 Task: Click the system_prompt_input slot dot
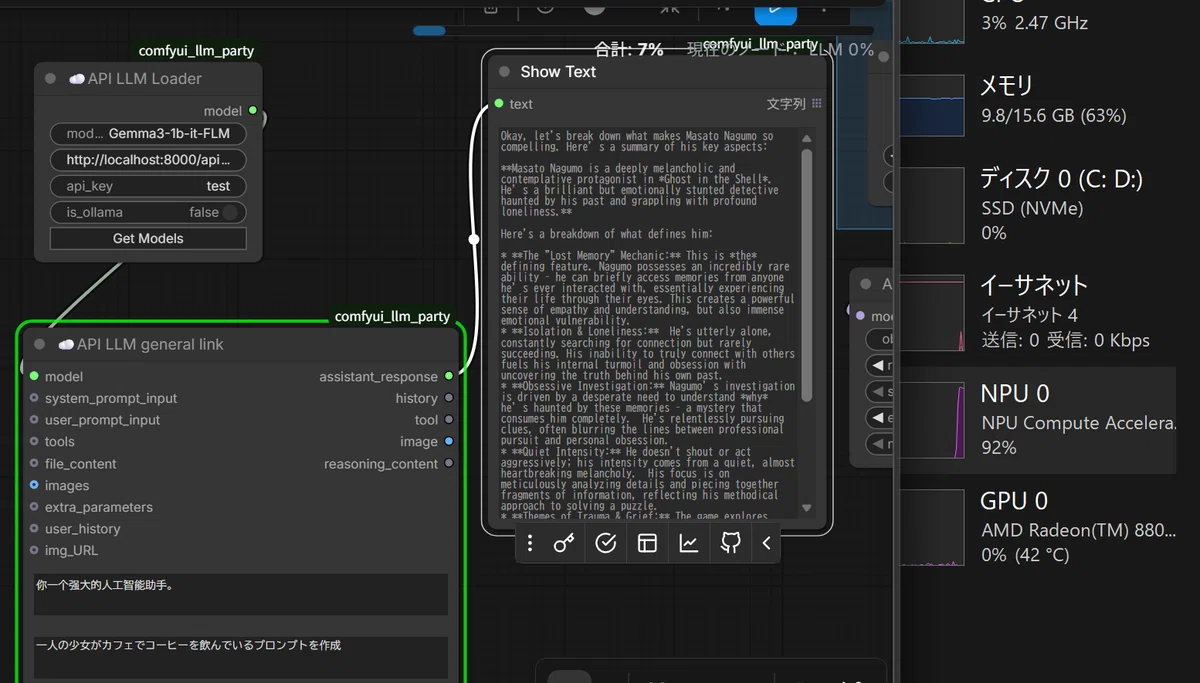pyautogui.click(x=34, y=398)
